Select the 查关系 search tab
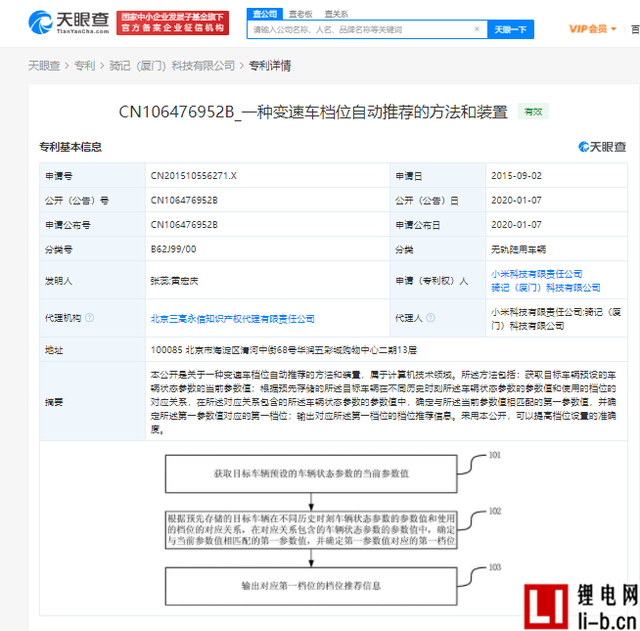The height and width of the screenshot is (631, 640). point(336,14)
